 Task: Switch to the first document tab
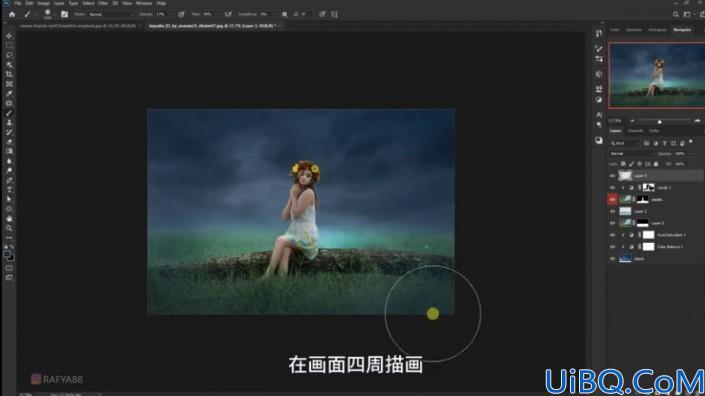point(78,27)
